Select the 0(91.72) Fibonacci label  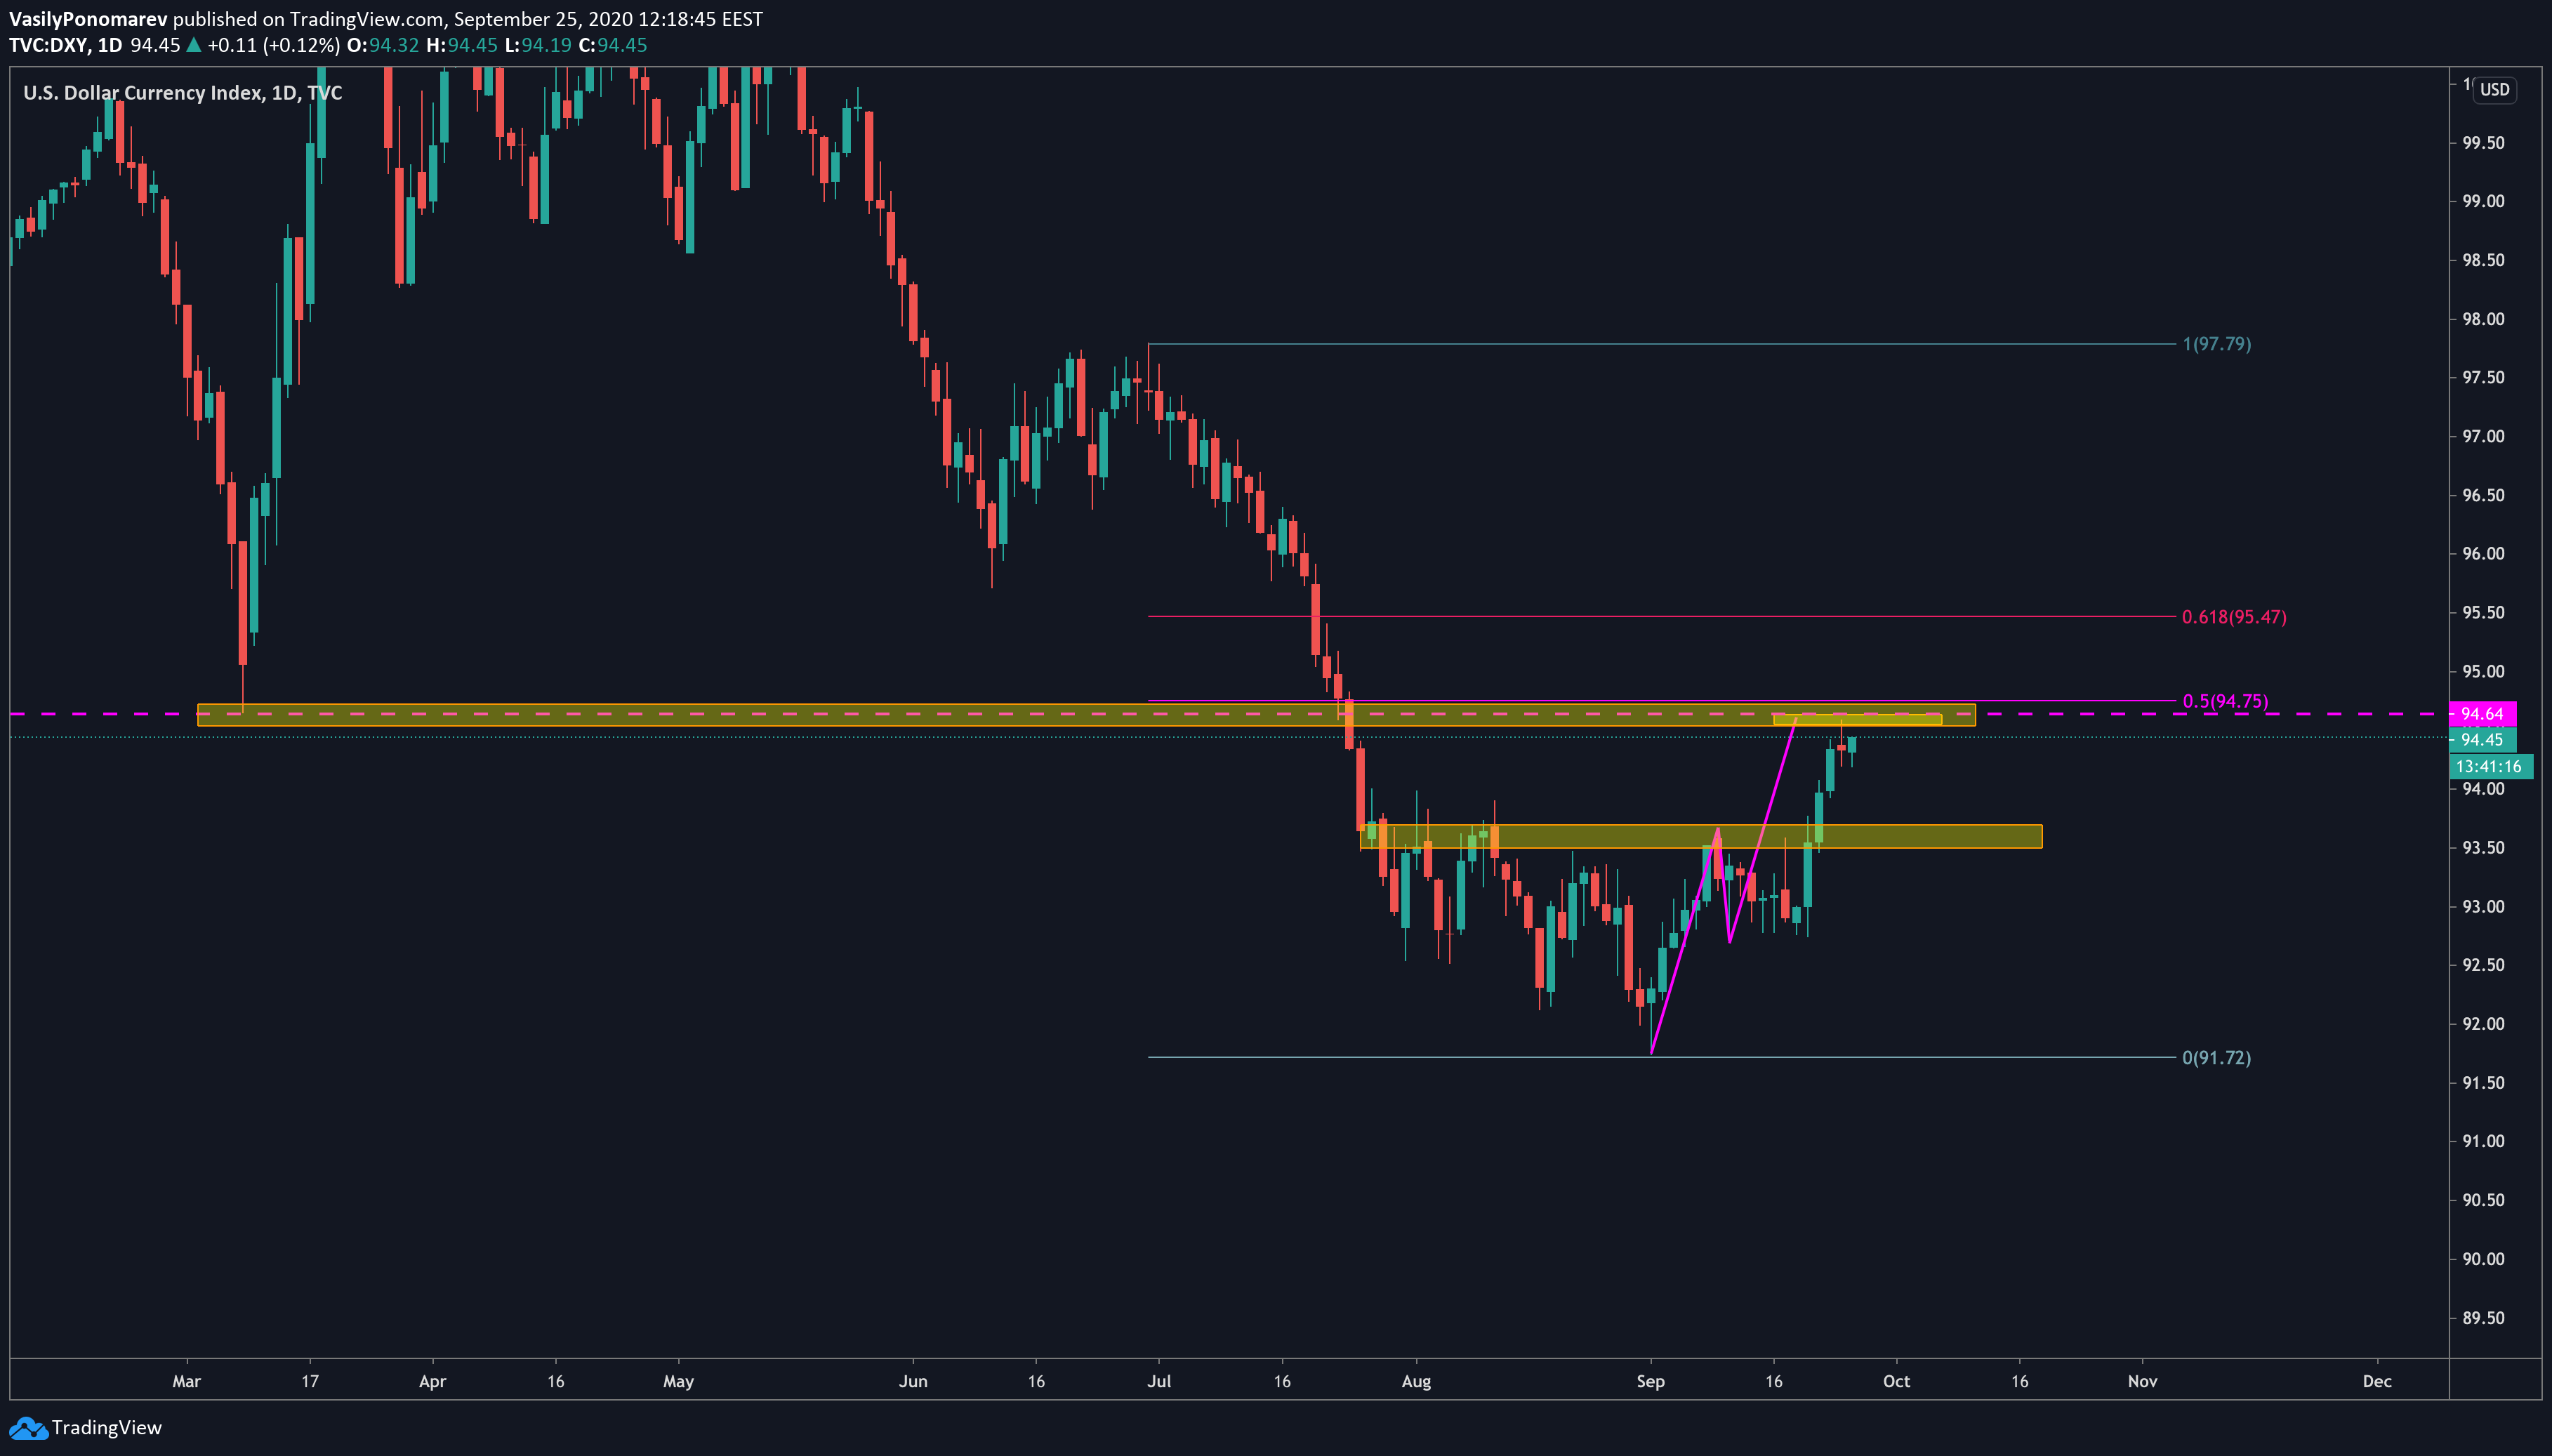[2216, 1058]
